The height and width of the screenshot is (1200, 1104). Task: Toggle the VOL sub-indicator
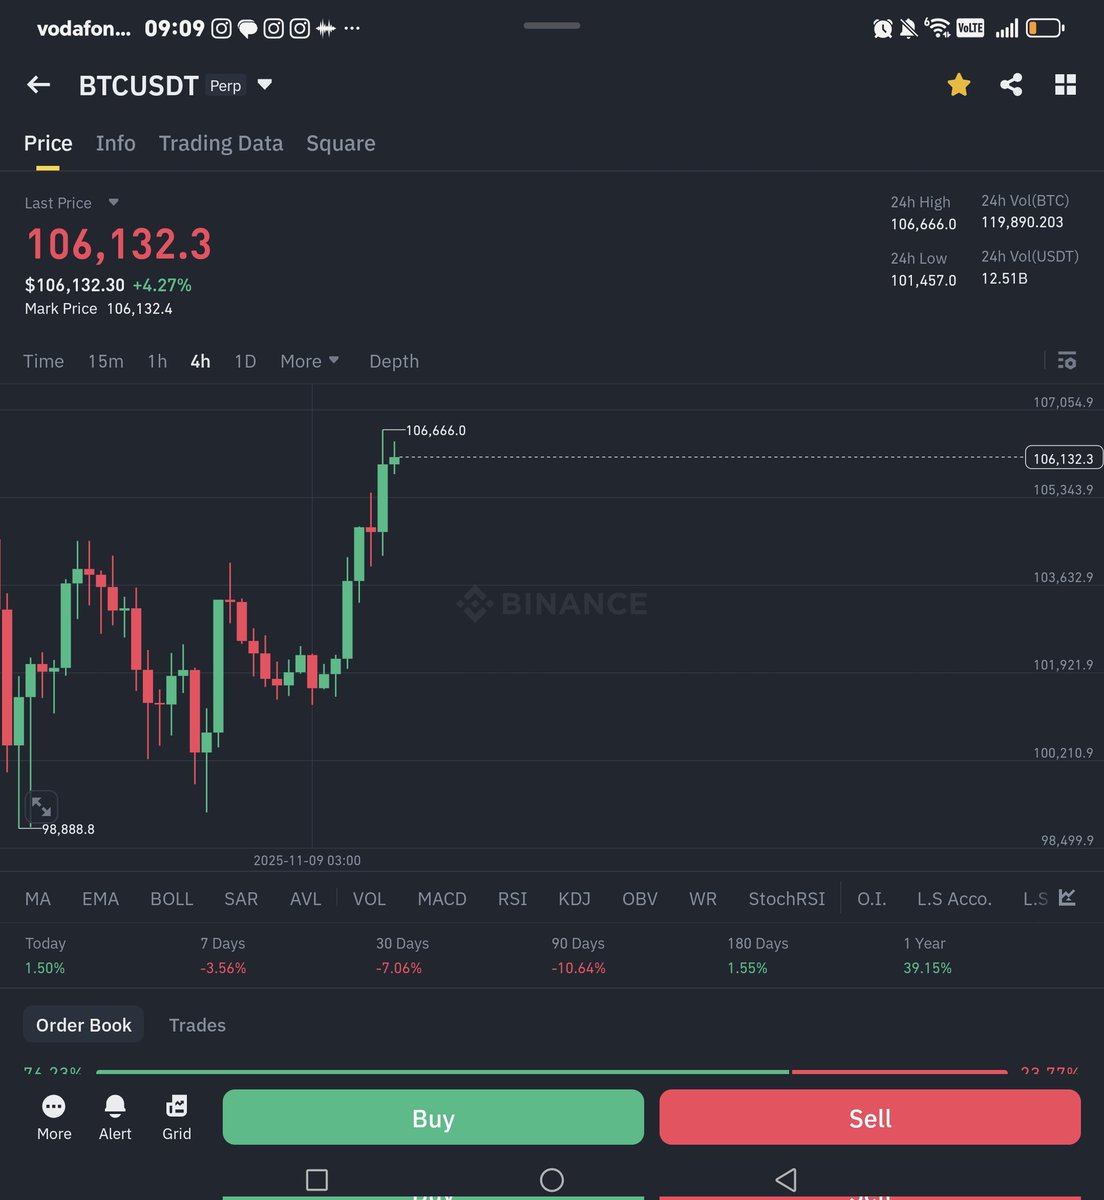369,899
